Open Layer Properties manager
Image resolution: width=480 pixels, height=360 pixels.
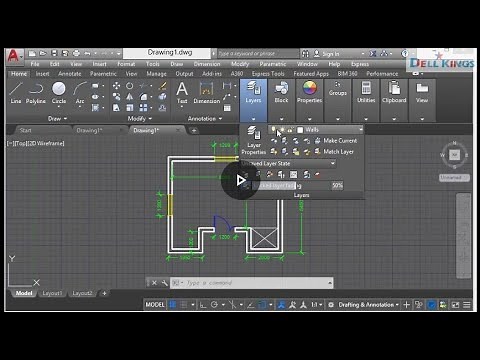tap(254, 140)
